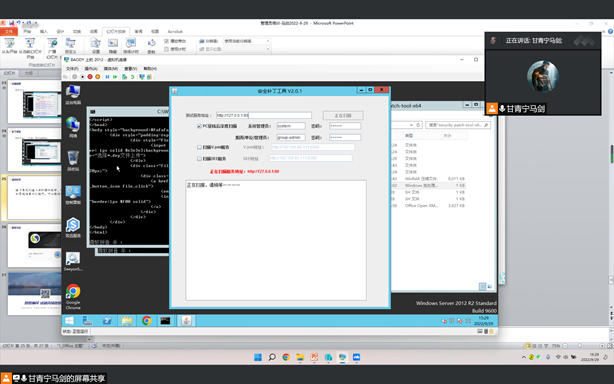Open File Explorer on host taskbar

click(300, 357)
